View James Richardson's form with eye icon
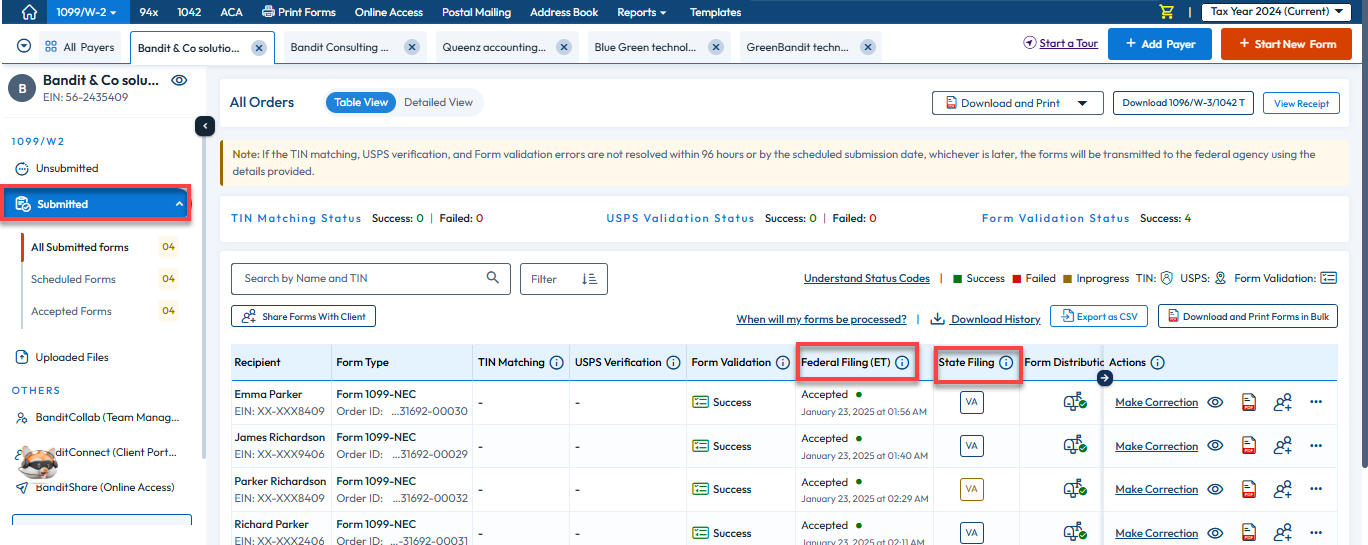1368x545 pixels. tap(1215, 446)
